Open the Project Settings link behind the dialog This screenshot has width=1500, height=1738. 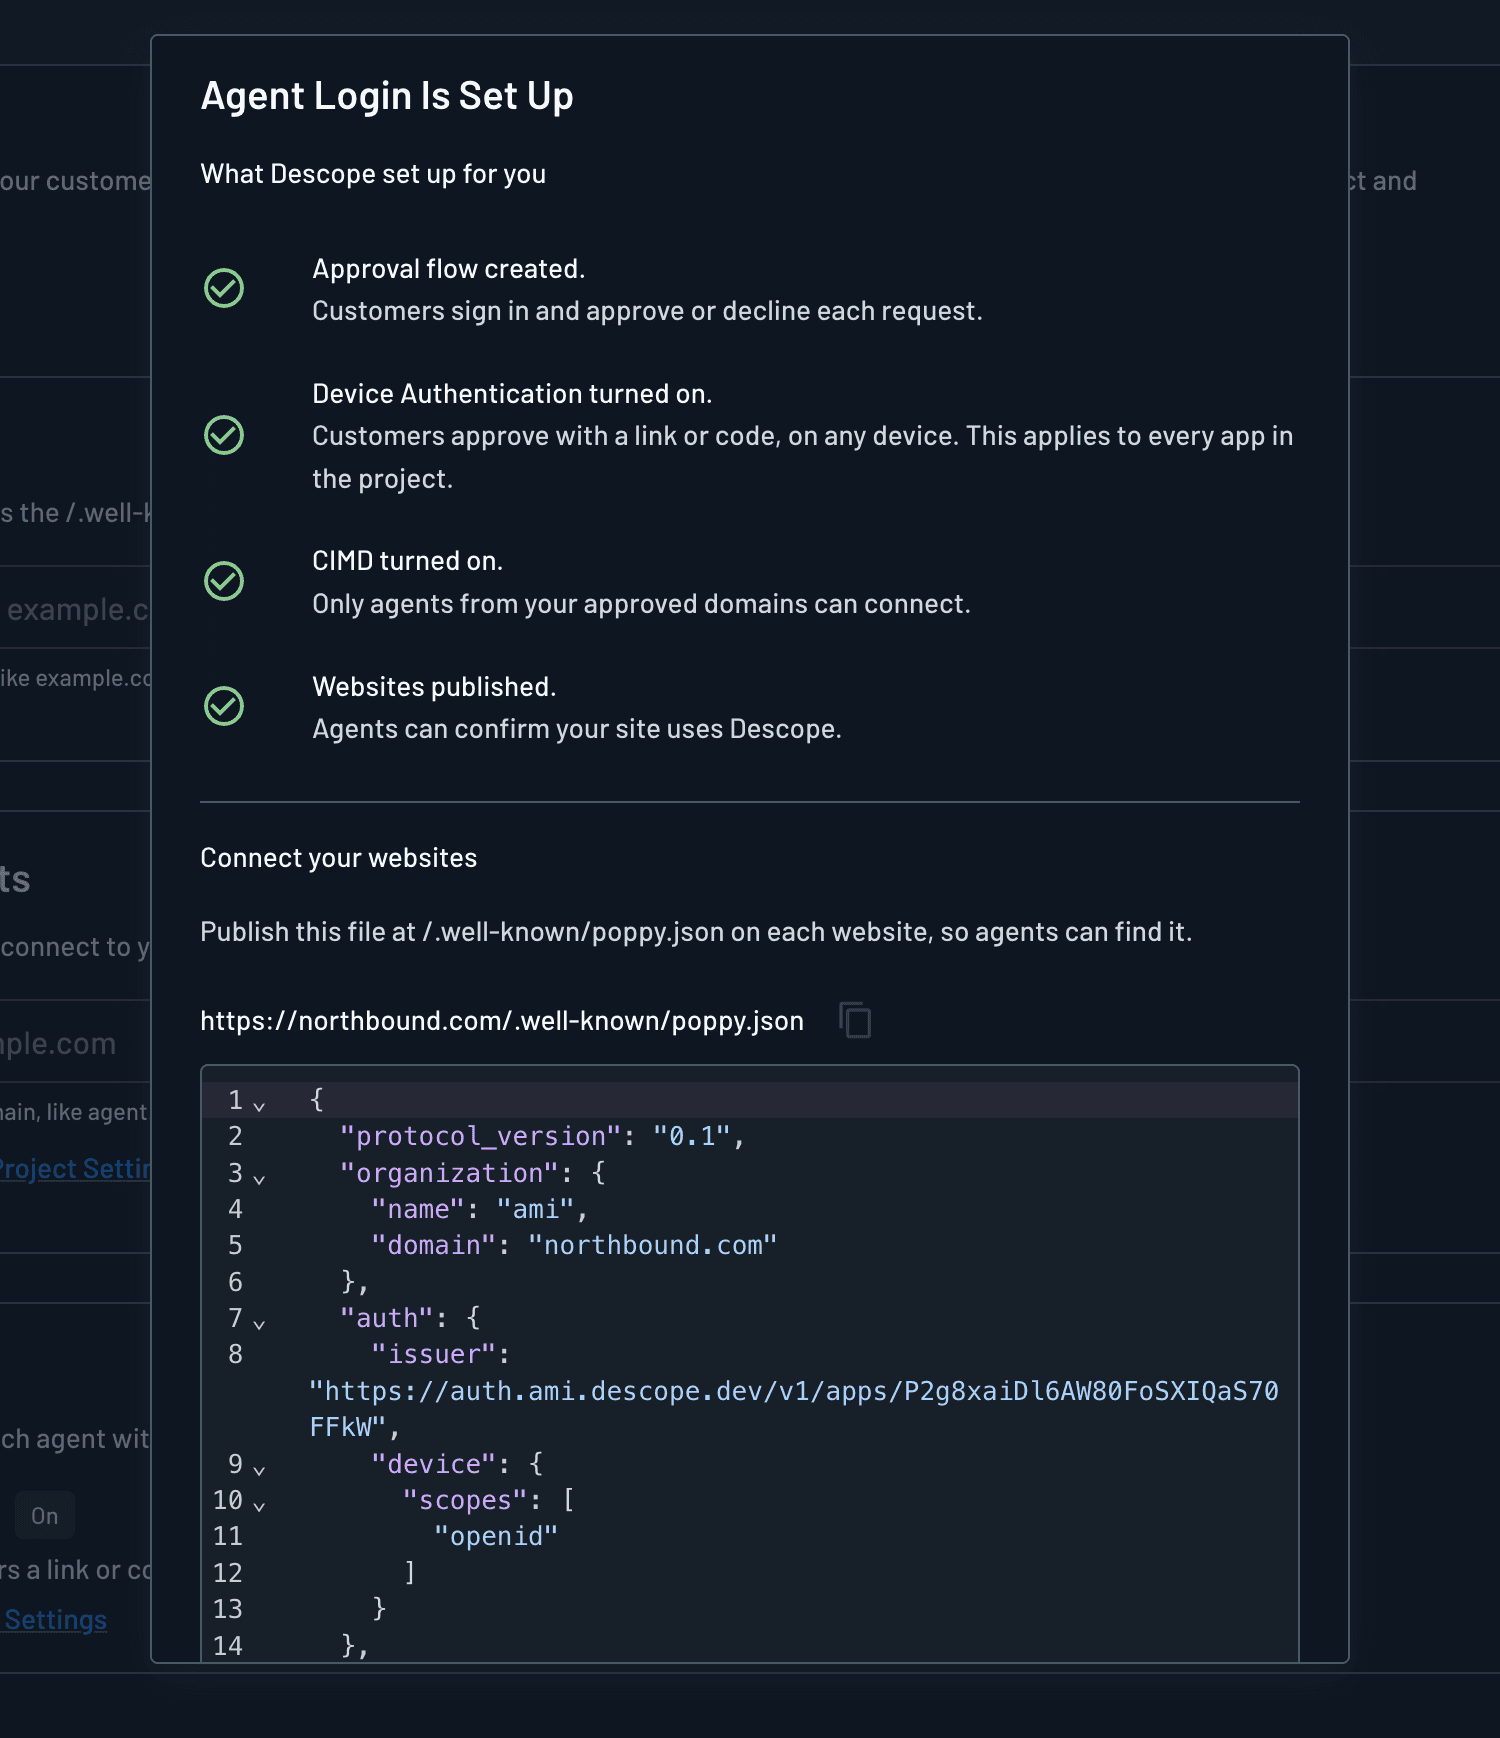tap(75, 1169)
